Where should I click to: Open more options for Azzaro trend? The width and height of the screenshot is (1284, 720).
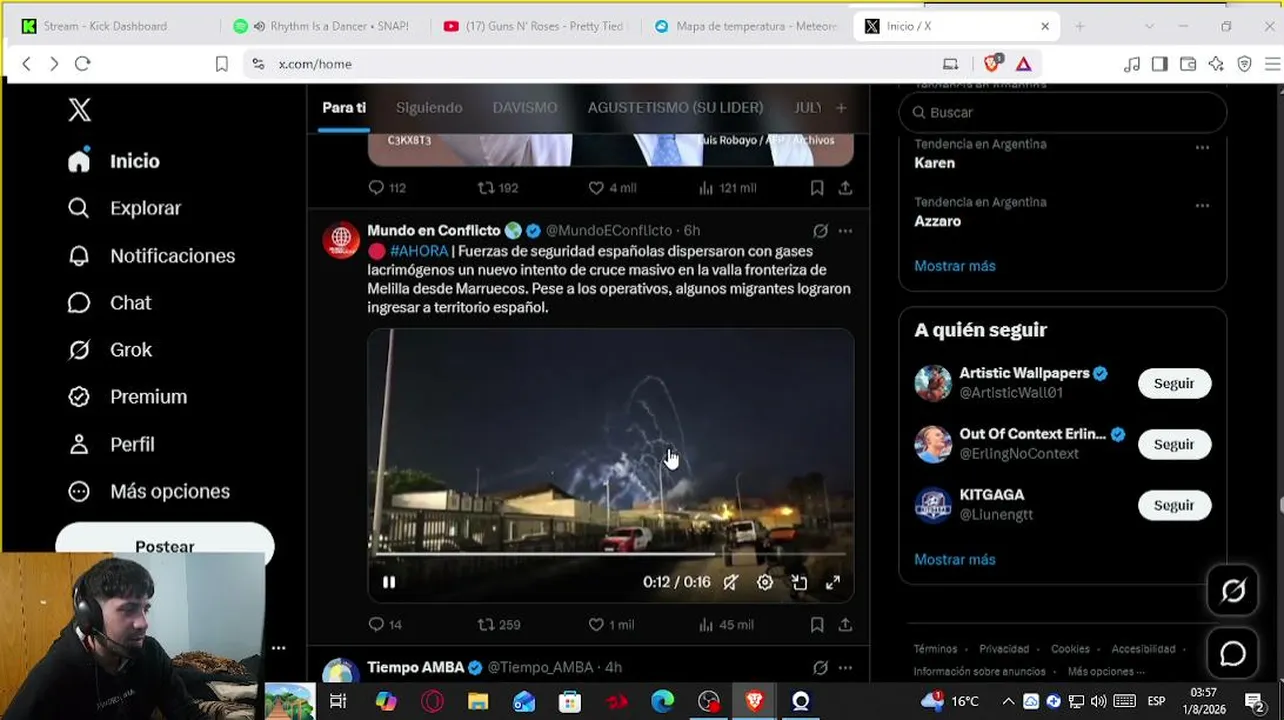(x=1202, y=205)
